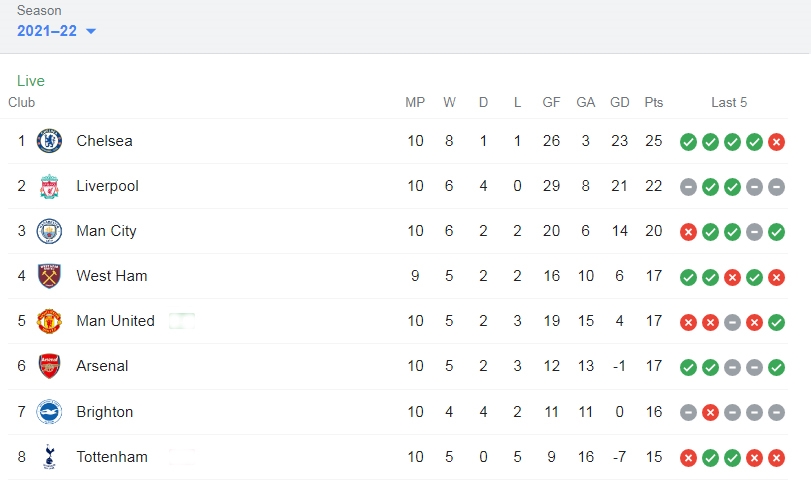Click the Tottenham club crest
Image resolution: width=811 pixels, height=480 pixels.
click(49, 457)
